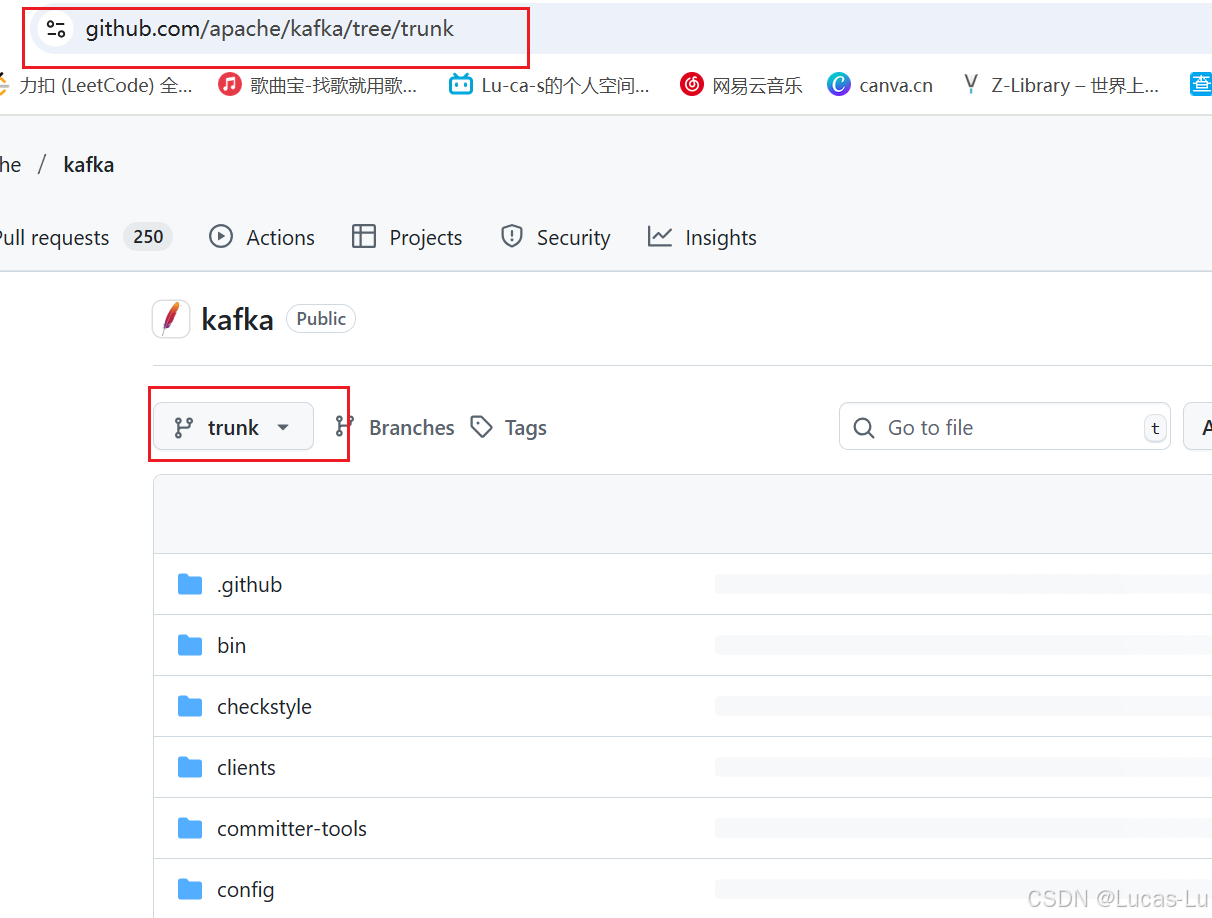Open the NetEase Cloud Music bookmark icon

[692, 84]
